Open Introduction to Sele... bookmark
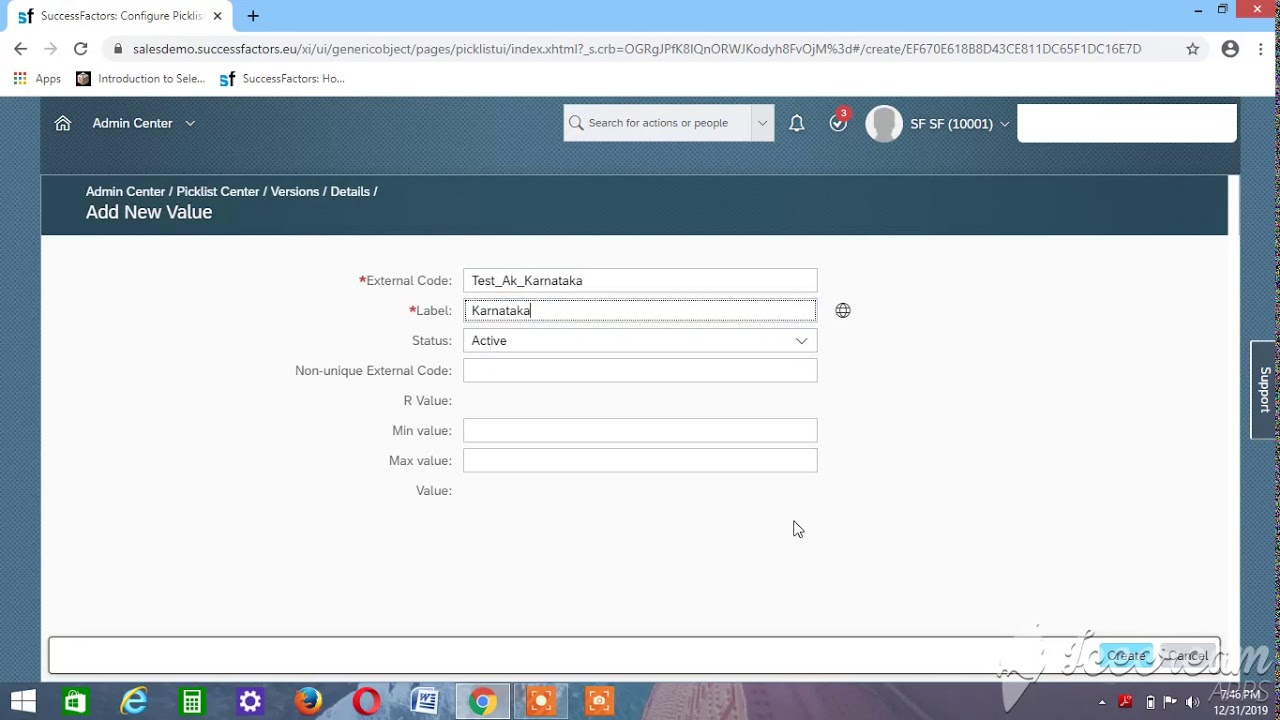Viewport: 1280px width, 720px height. 141,79
